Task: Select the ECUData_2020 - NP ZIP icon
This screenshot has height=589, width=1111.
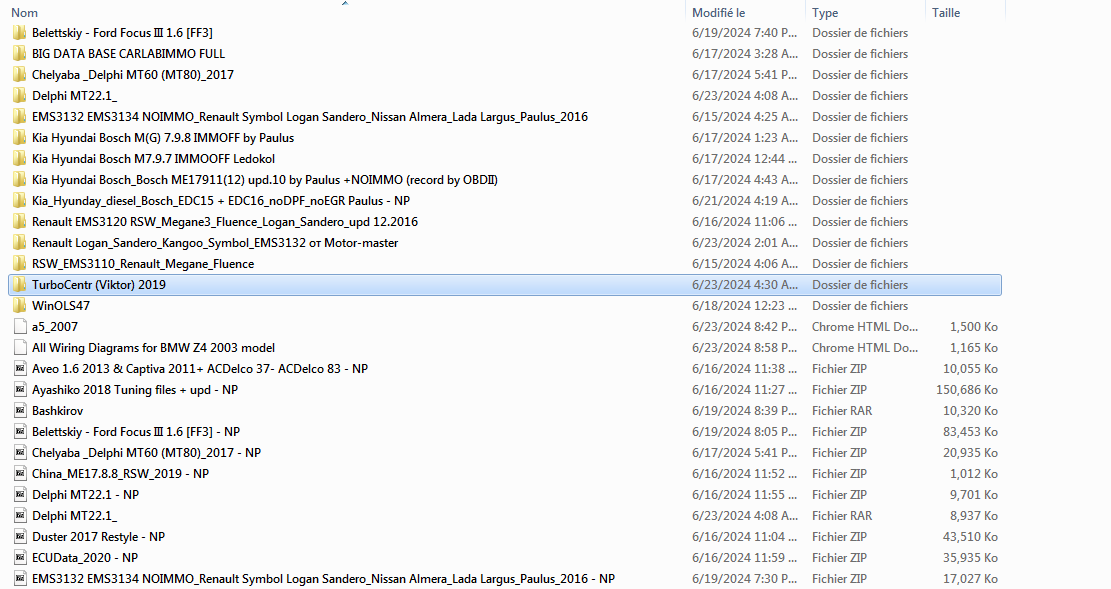Action: click(x=20, y=558)
